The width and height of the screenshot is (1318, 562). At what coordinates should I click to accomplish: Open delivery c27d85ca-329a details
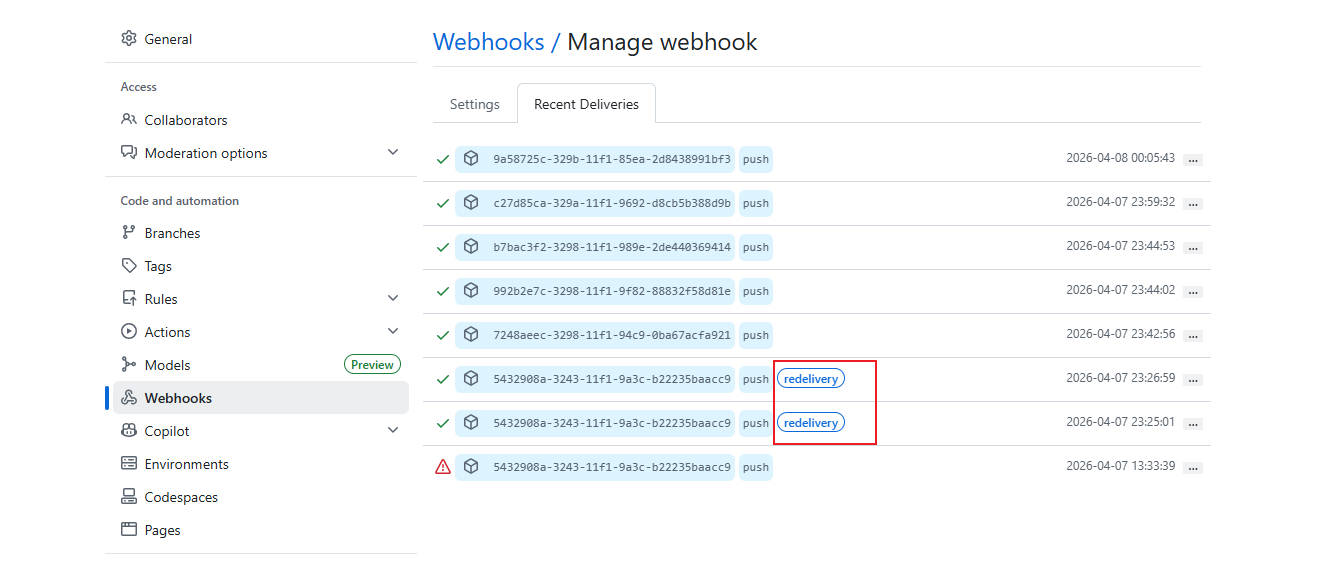coord(611,203)
